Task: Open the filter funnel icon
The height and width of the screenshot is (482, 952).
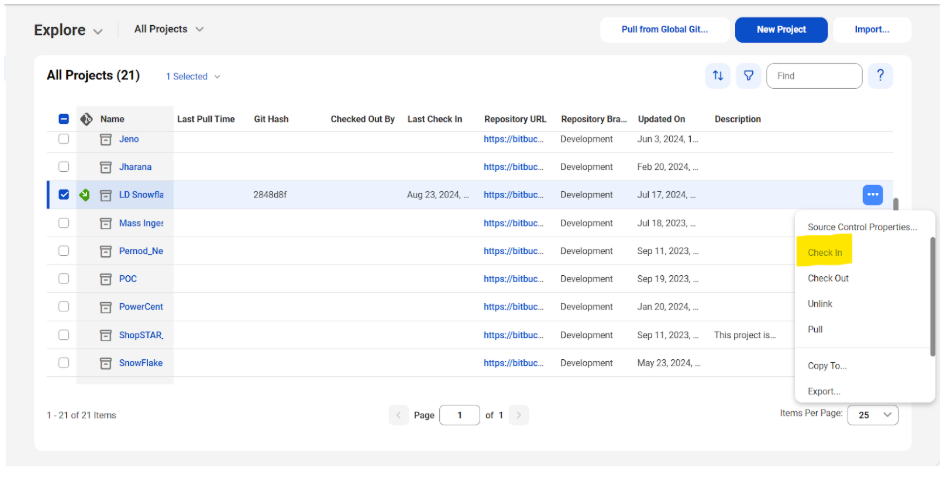Action: point(747,76)
